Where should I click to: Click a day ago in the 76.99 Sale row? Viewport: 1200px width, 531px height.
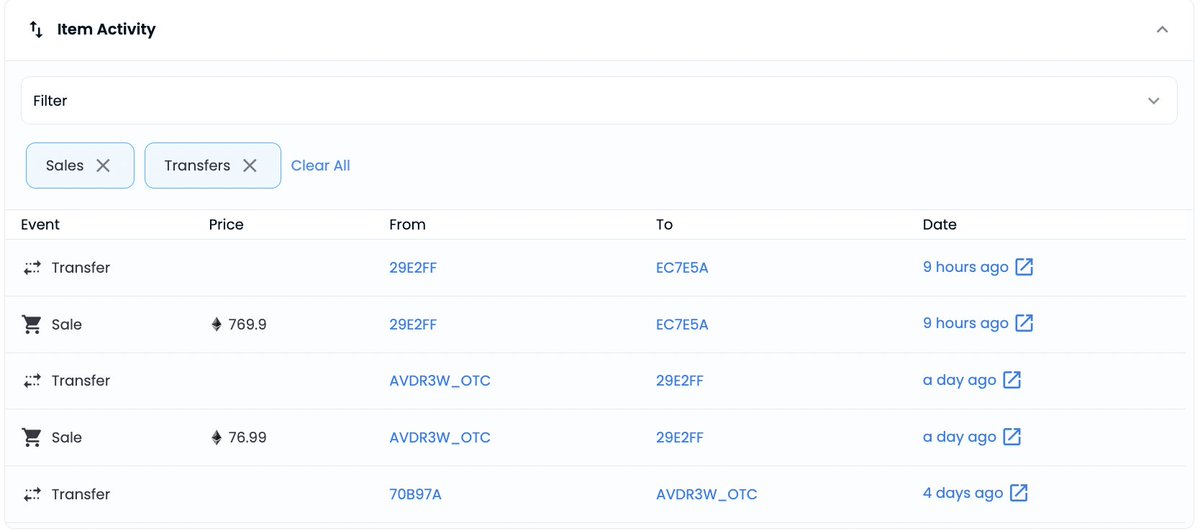coord(960,437)
